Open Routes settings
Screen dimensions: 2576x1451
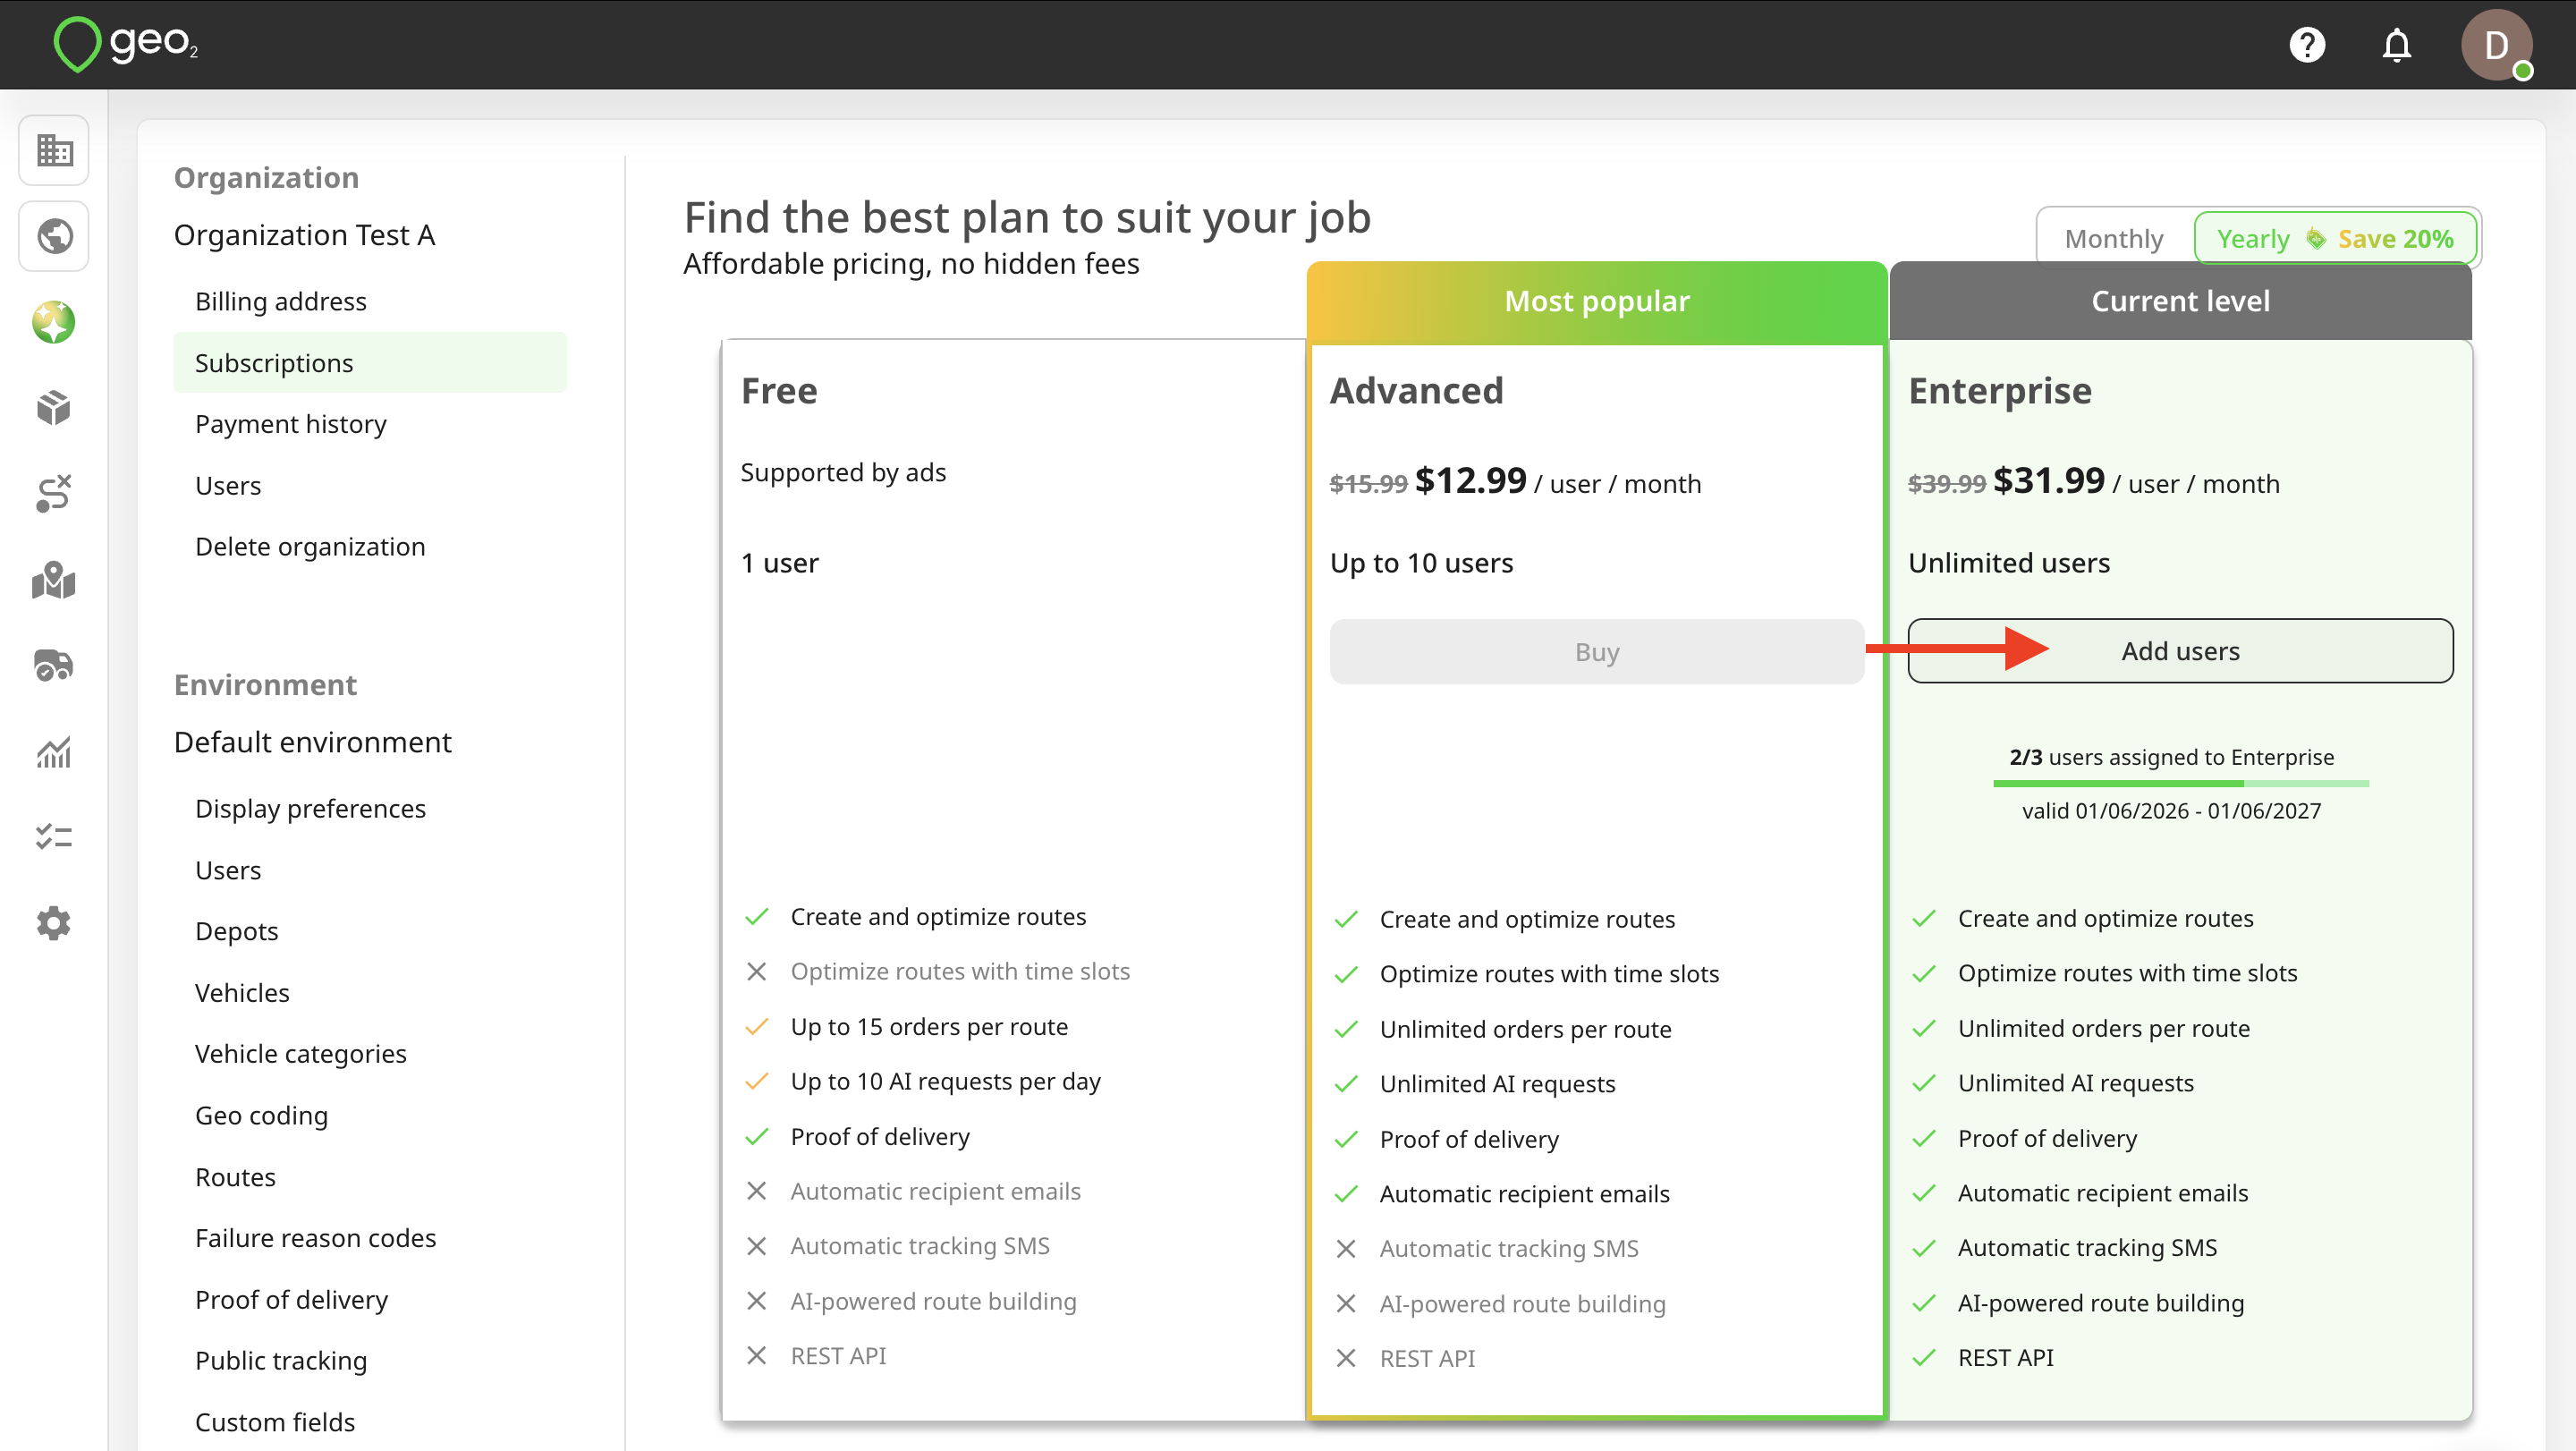pos(235,1177)
